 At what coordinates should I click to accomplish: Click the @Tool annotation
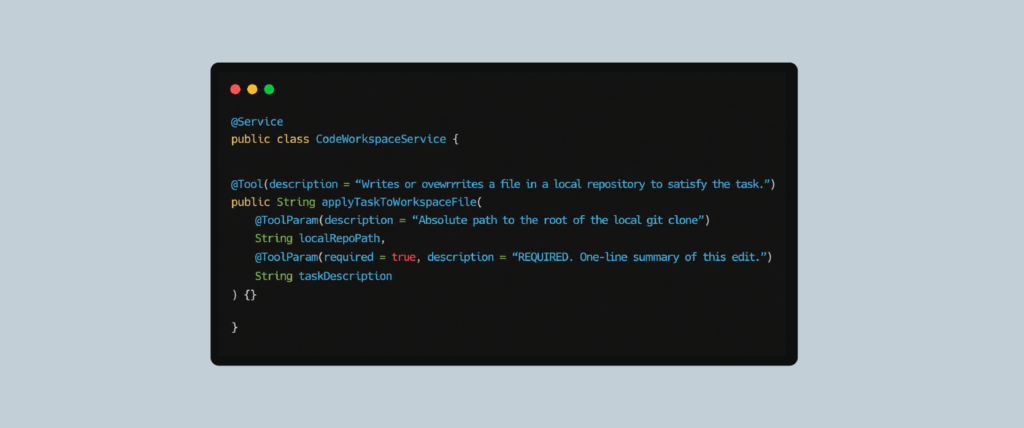click(x=246, y=184)
